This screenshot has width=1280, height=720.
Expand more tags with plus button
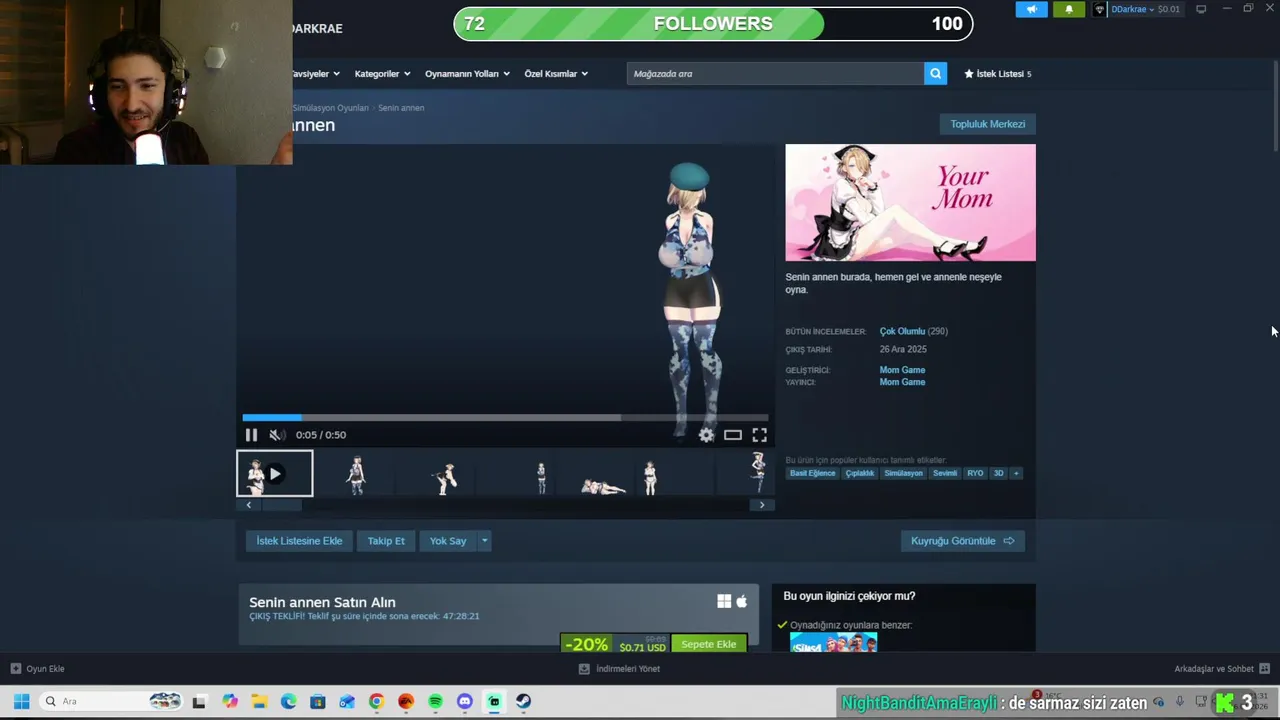1016,473
